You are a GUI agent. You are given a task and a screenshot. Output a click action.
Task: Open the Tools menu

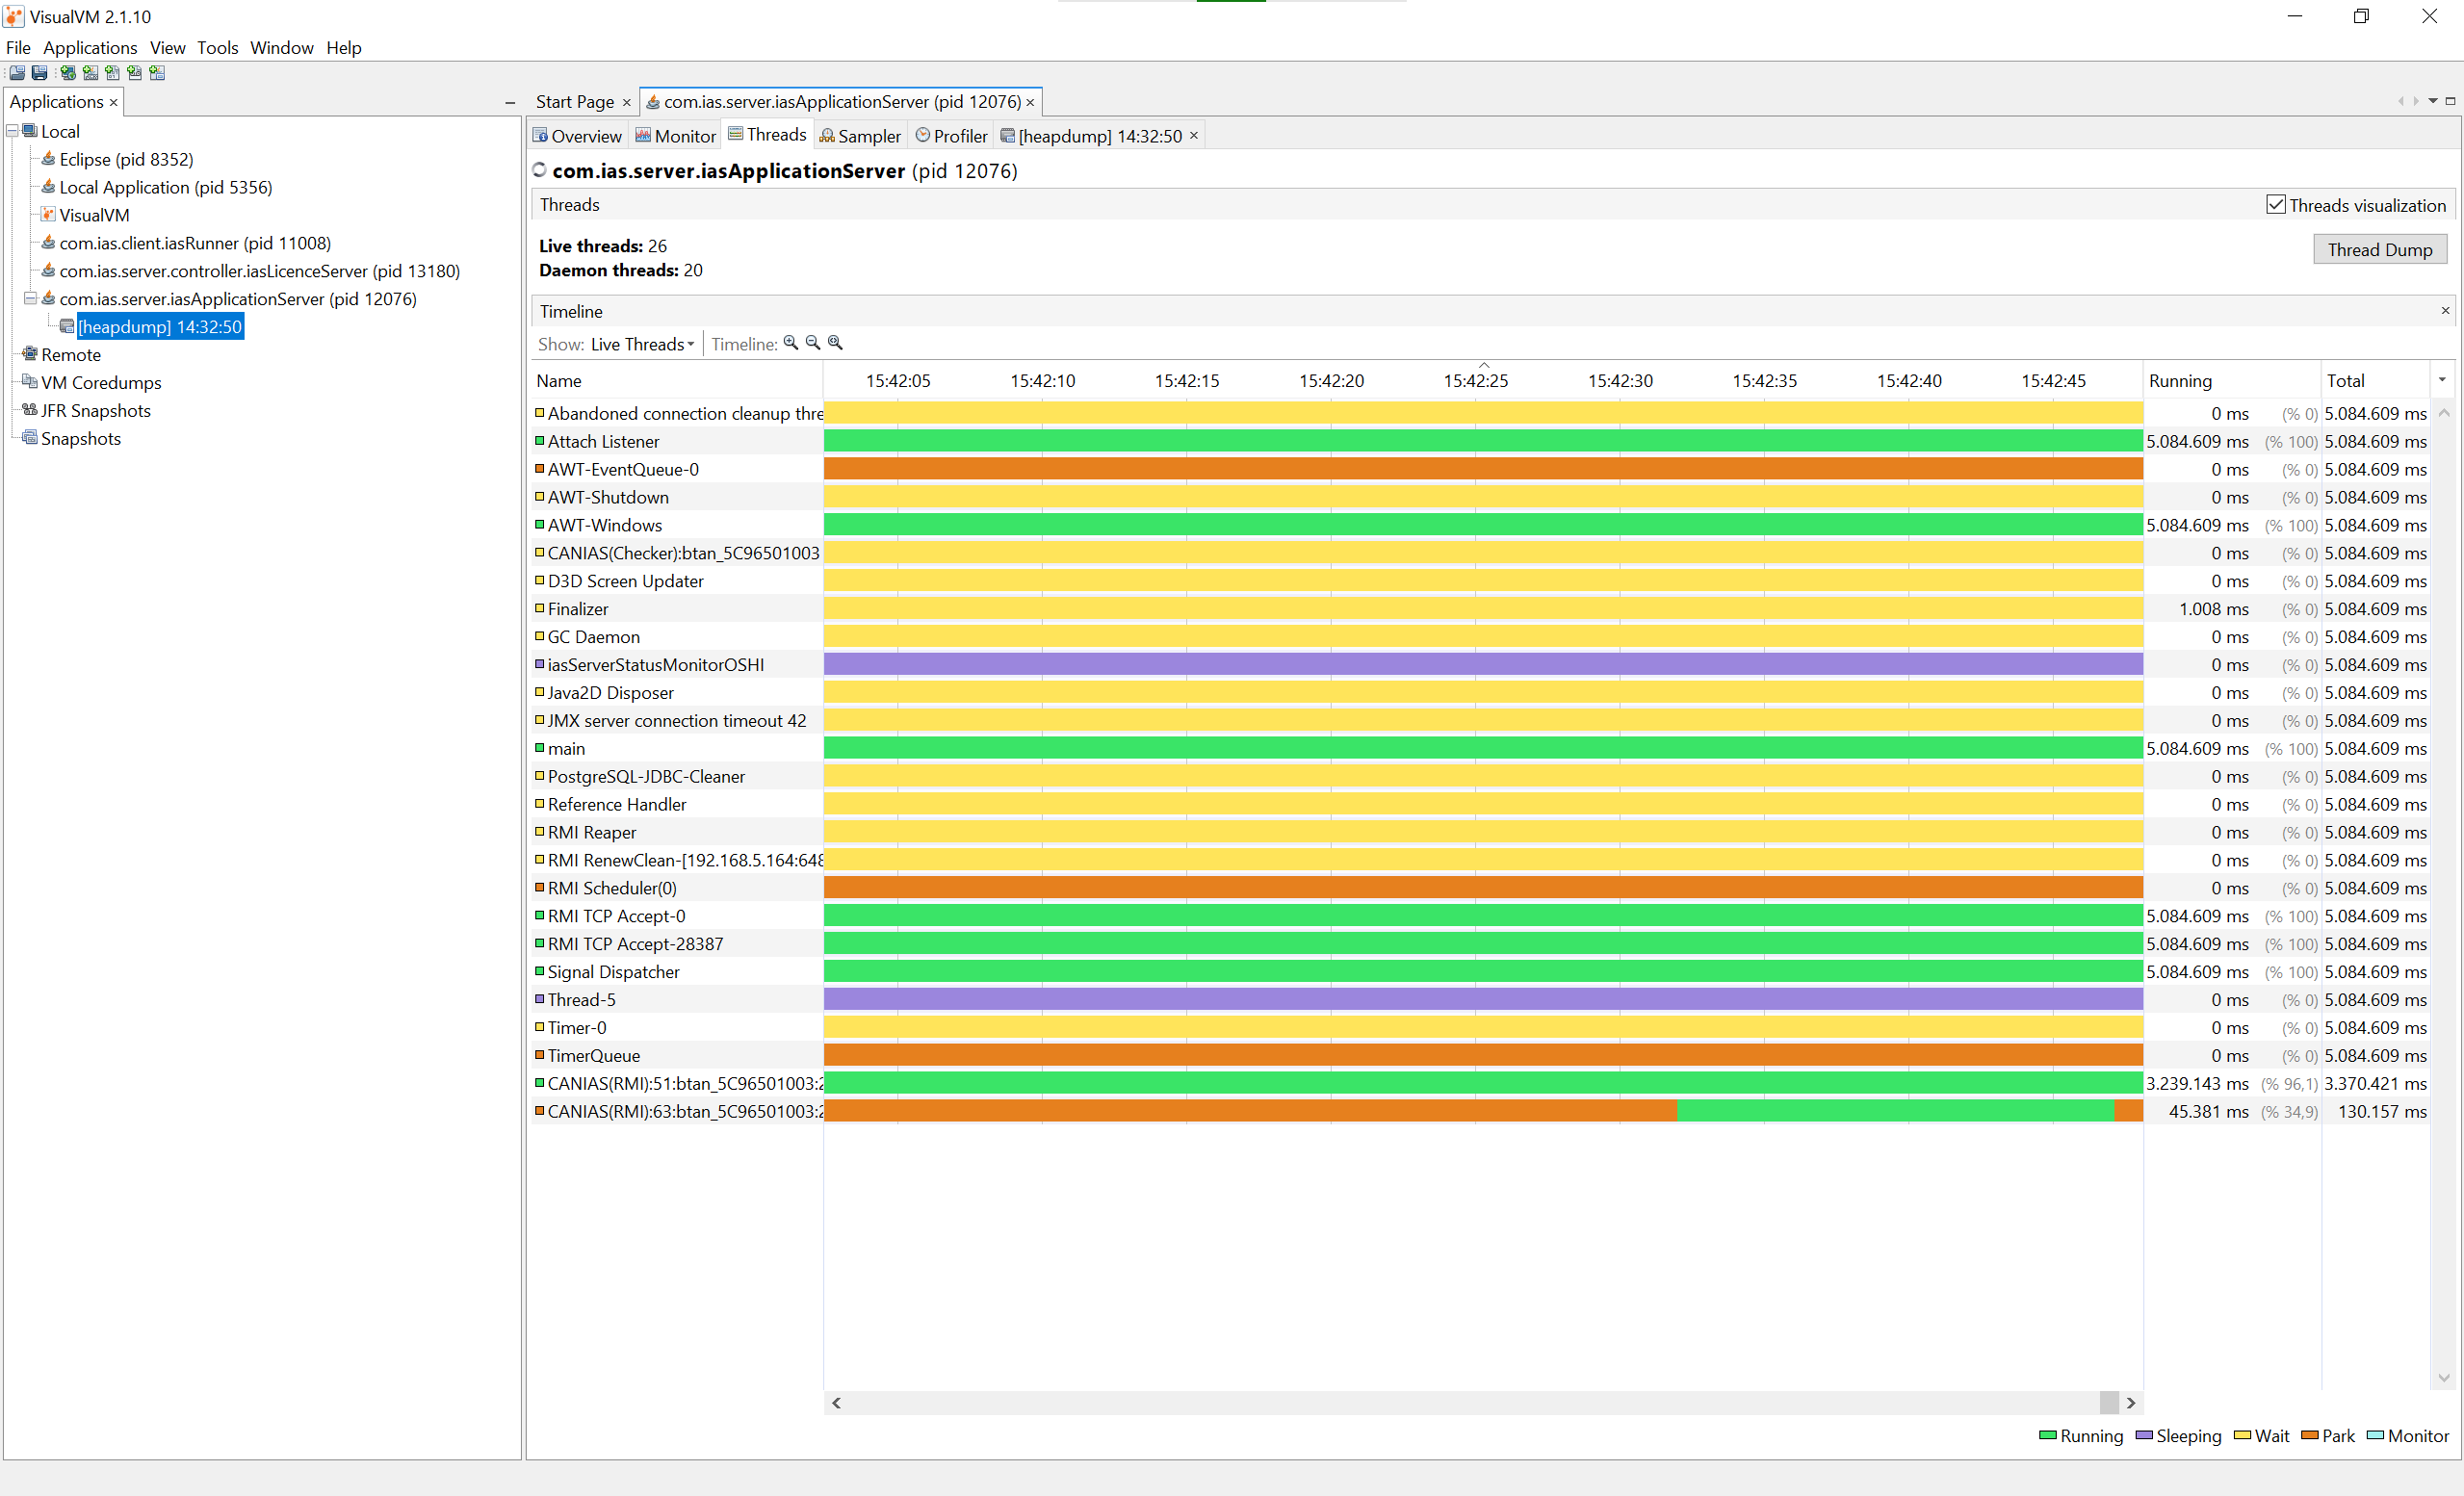(x=217, y=47)
